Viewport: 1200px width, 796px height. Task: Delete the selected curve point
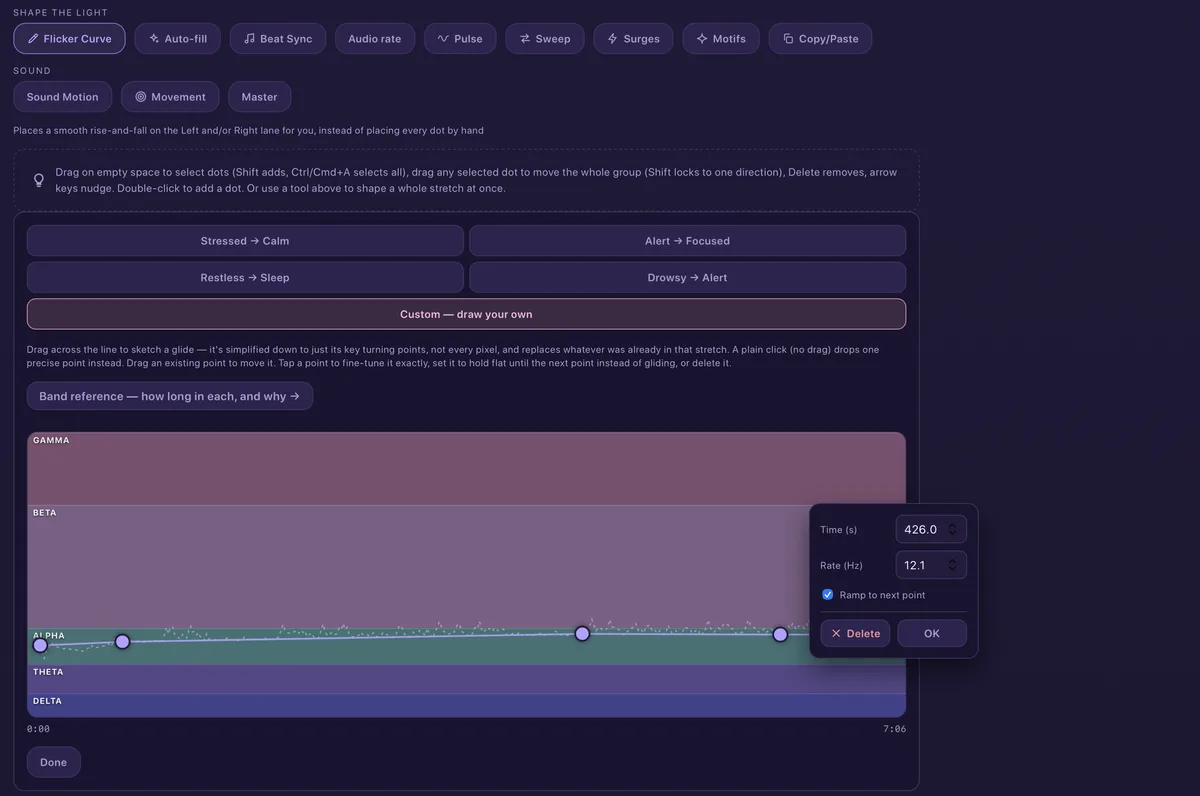click(x=855, y=633)
